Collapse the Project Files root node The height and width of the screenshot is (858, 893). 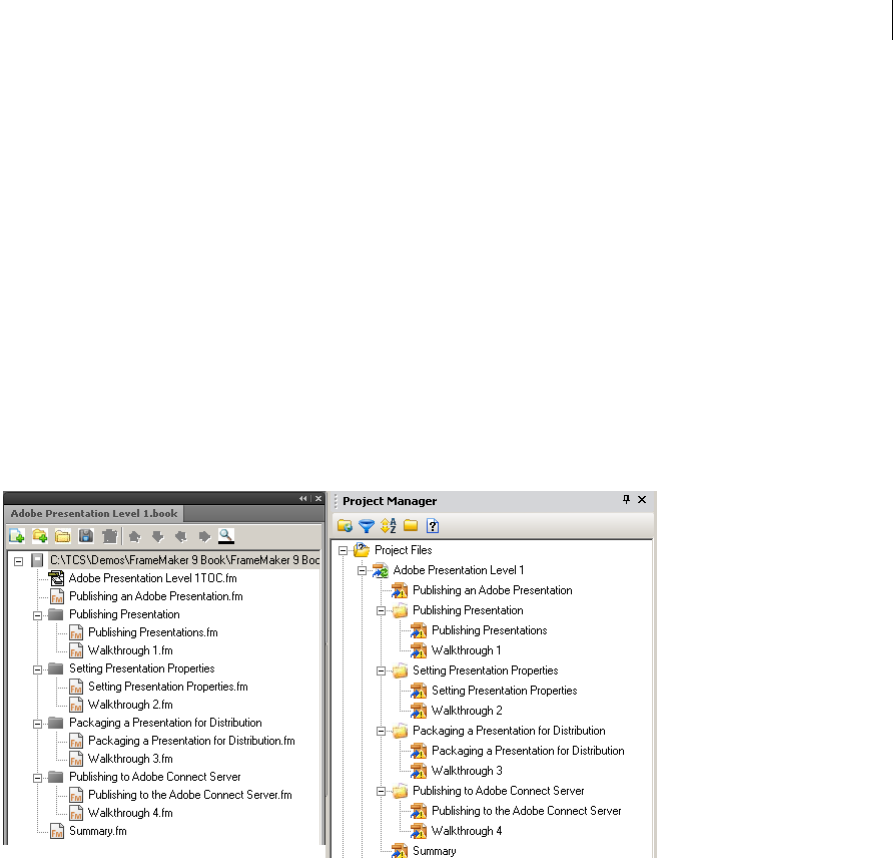(x=343, y=551)
